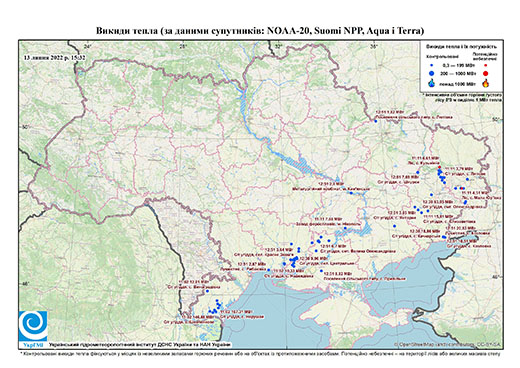Image resolution: width=520 pixels, height=368 pixels.
Task: Click the small red dot in legend
Action: tap(485, 65)
